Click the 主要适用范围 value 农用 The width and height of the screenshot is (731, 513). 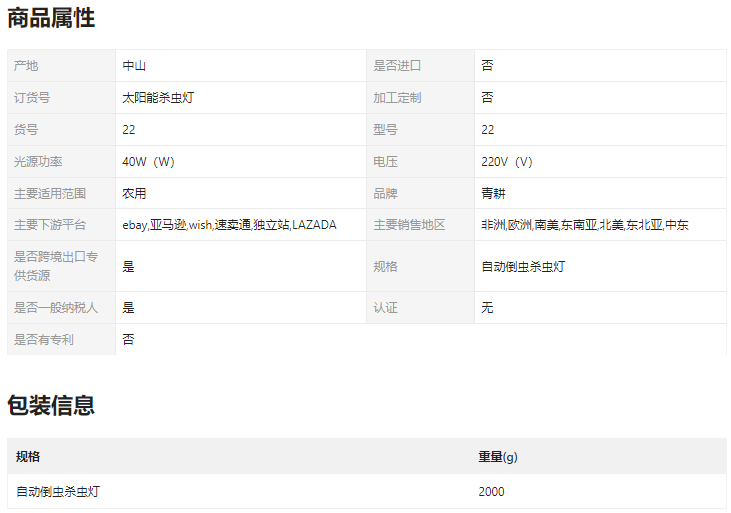pyautogui.click(x=134, y=194)
